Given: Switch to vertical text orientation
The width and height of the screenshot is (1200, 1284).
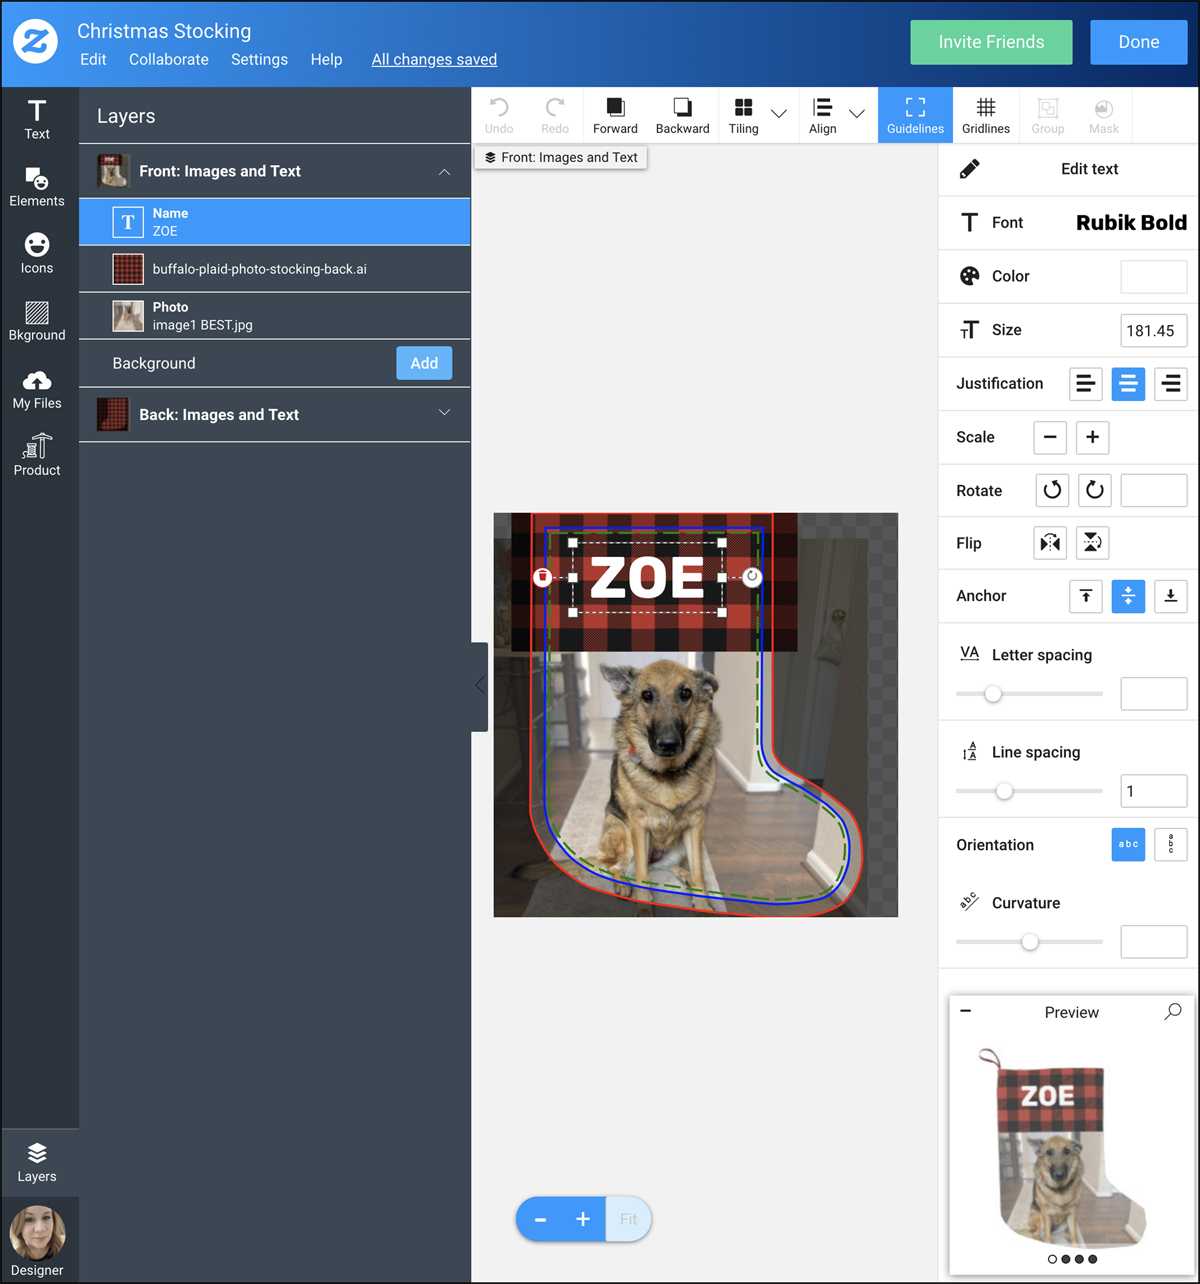Looking at the screenshot, I should (1170, 844).
